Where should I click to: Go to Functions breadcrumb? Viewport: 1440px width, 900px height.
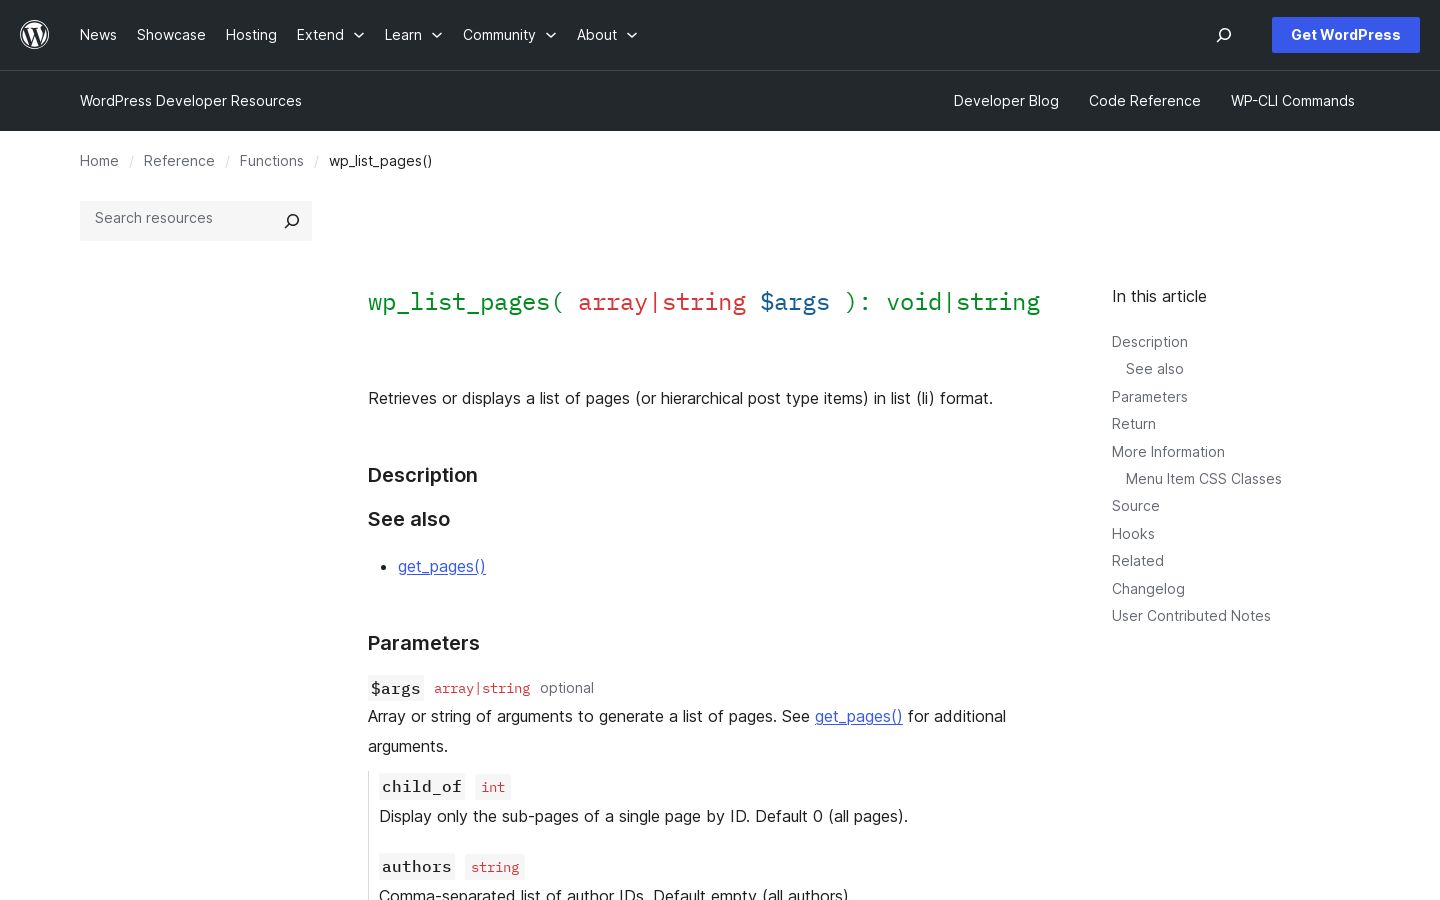point(272,161)
